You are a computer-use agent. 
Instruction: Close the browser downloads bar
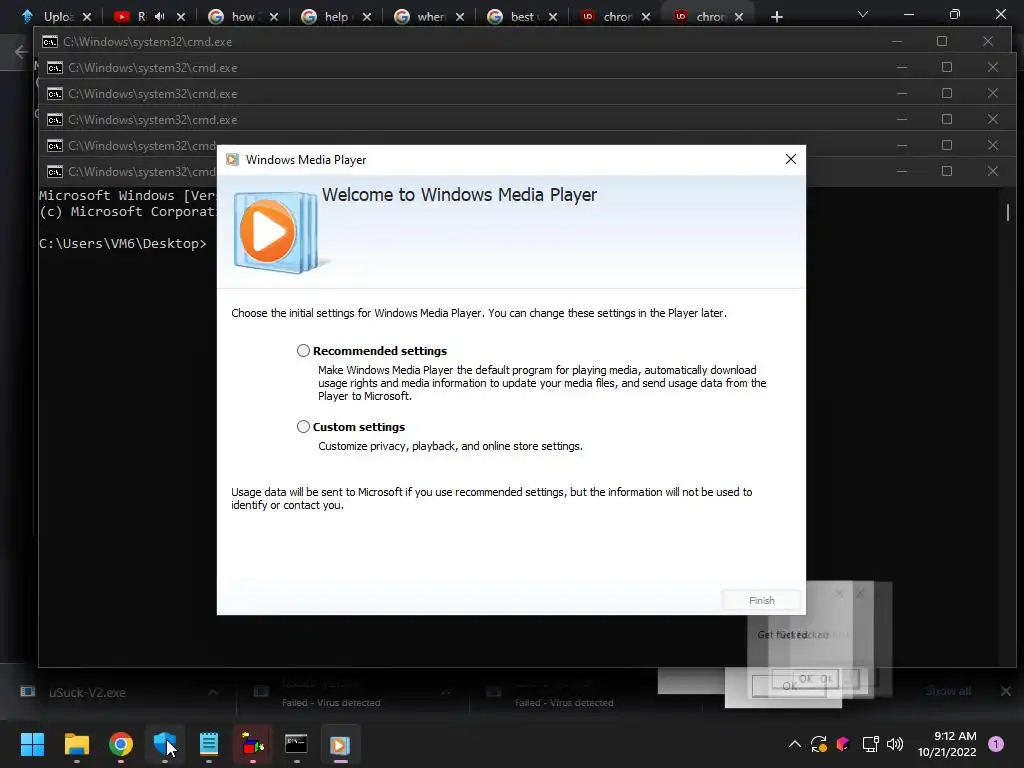pyautogui.click(x=1006, y=691)
